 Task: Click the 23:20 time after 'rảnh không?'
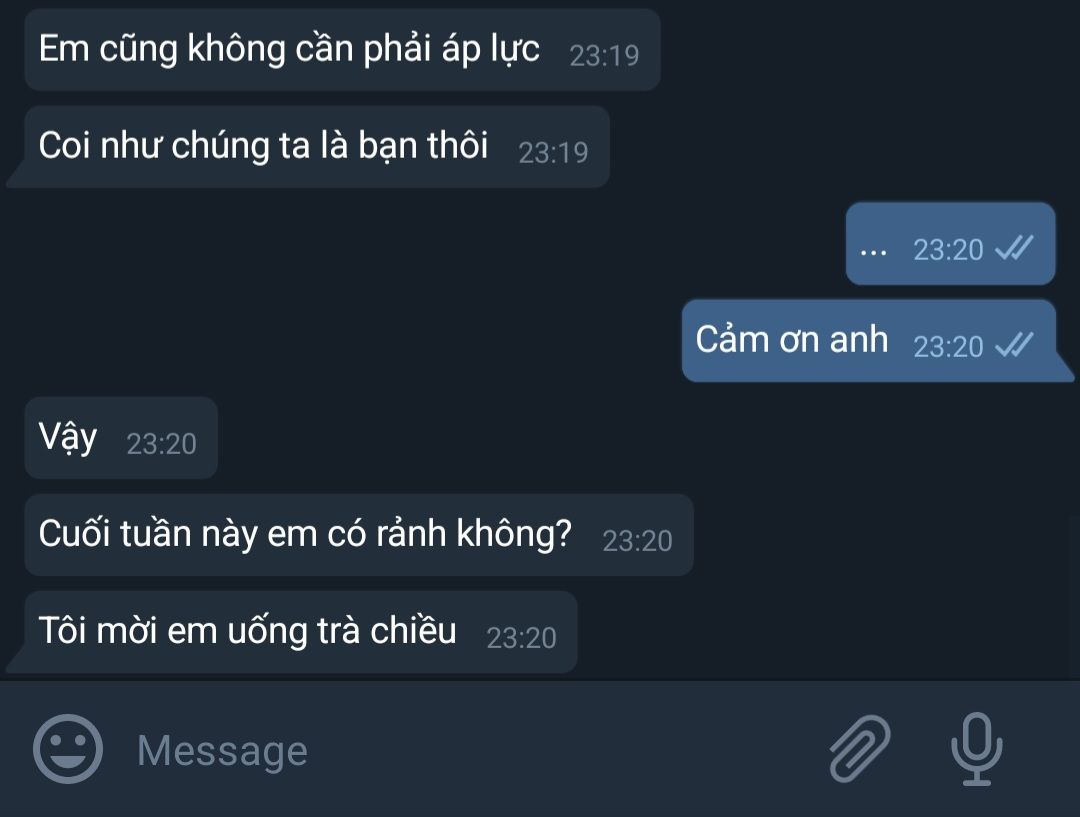[x=637, y=541]
